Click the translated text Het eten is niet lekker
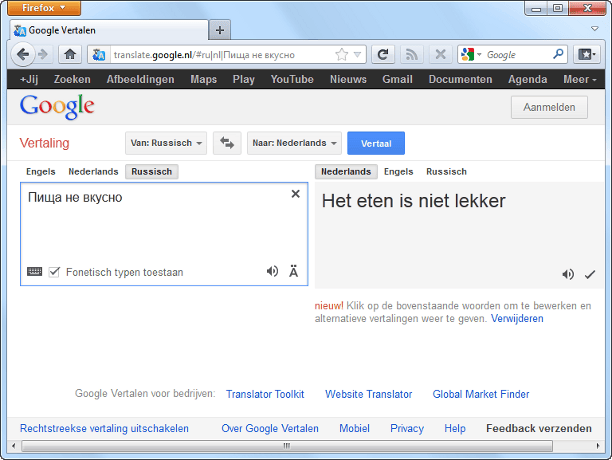 pos(413,201)
